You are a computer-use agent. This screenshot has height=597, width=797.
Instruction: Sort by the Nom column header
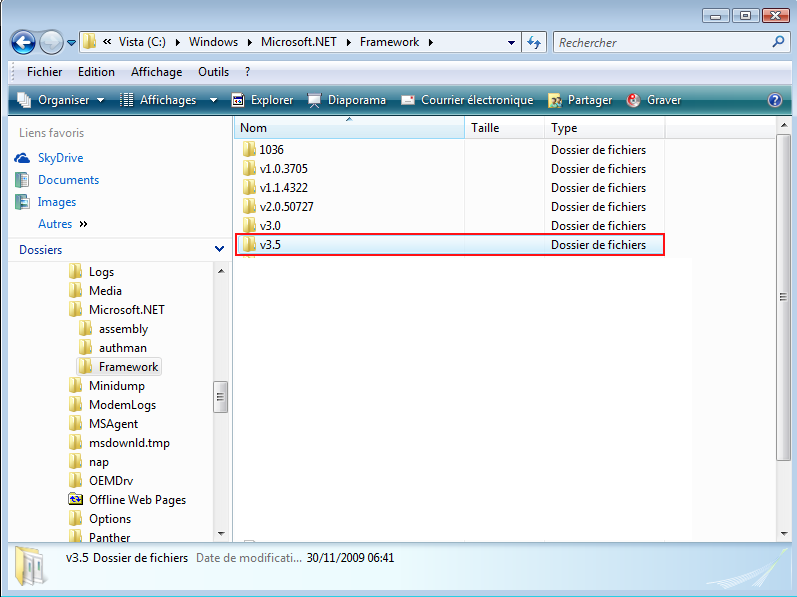[349, 128]
